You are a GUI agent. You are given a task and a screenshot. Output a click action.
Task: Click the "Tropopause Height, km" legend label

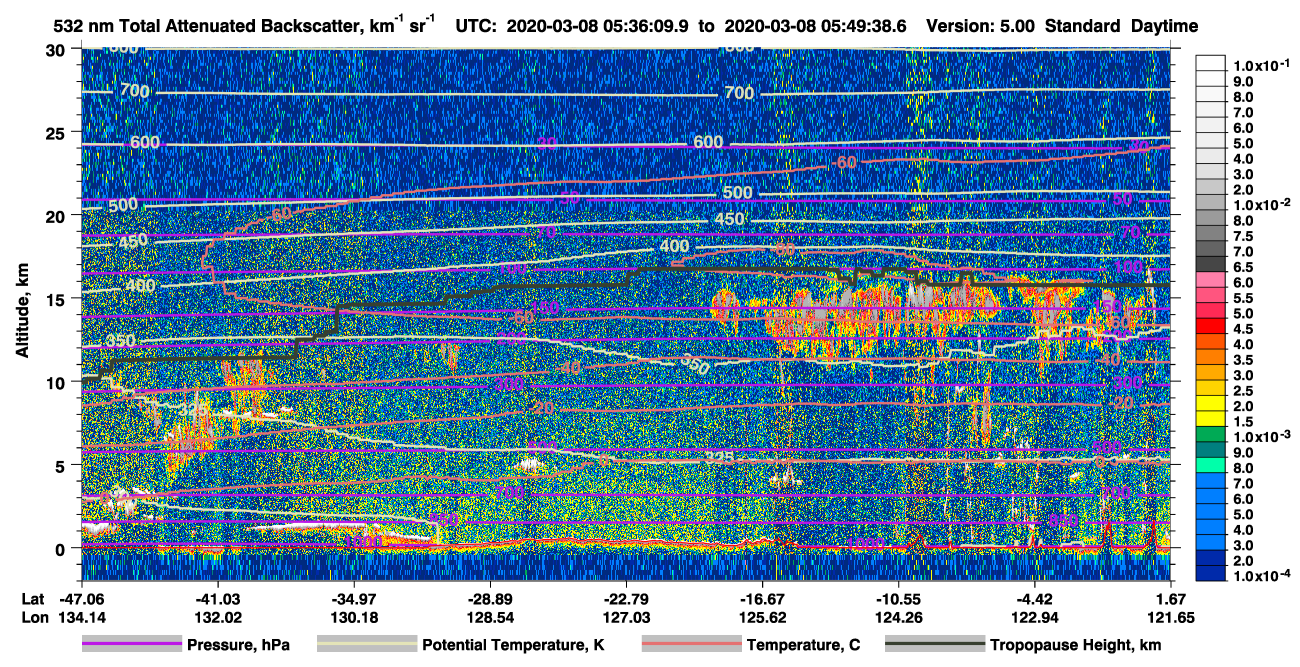tap(1075, 645)
